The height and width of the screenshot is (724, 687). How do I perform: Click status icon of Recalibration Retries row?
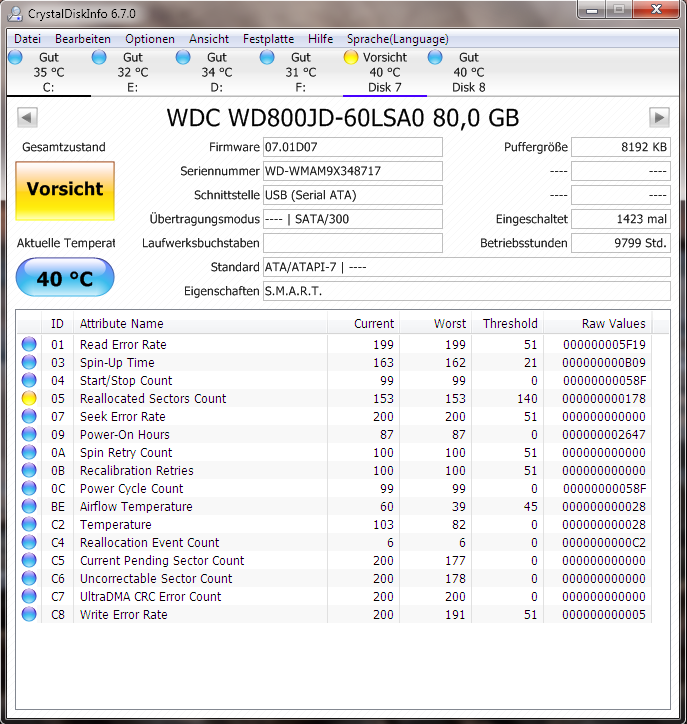pyautogui.click(x=29, y=470)
